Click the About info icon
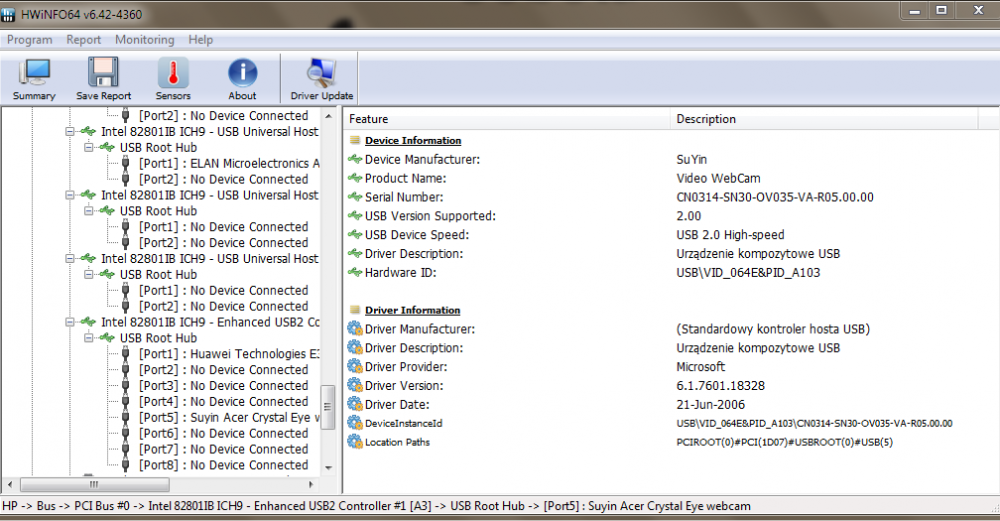This screenshot has height=521, width=1000. coord(242,78)
